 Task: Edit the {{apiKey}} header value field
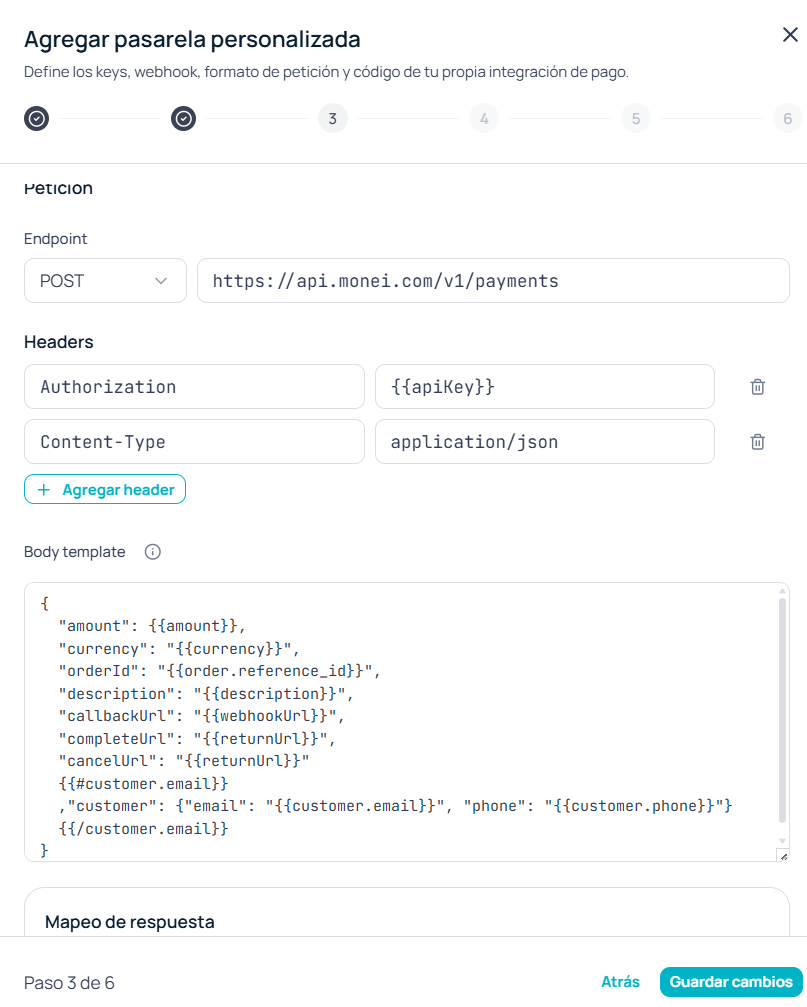(x=545, y=387)
